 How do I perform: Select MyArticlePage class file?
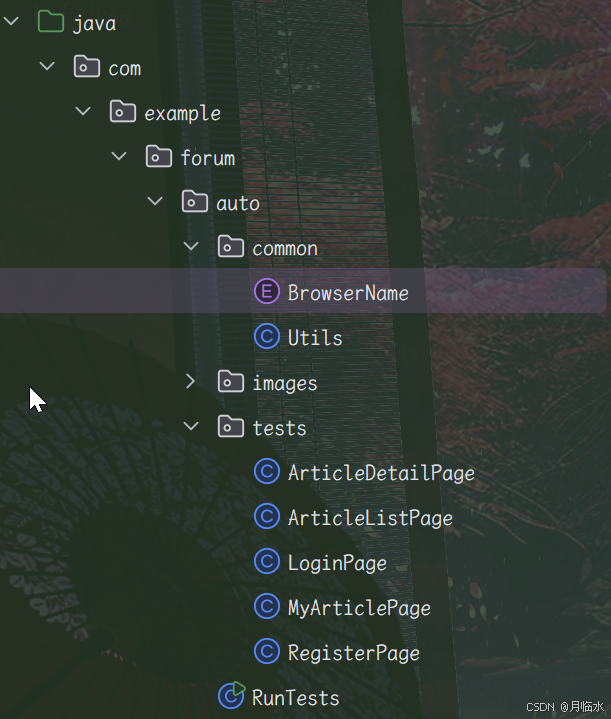(359, 608)
